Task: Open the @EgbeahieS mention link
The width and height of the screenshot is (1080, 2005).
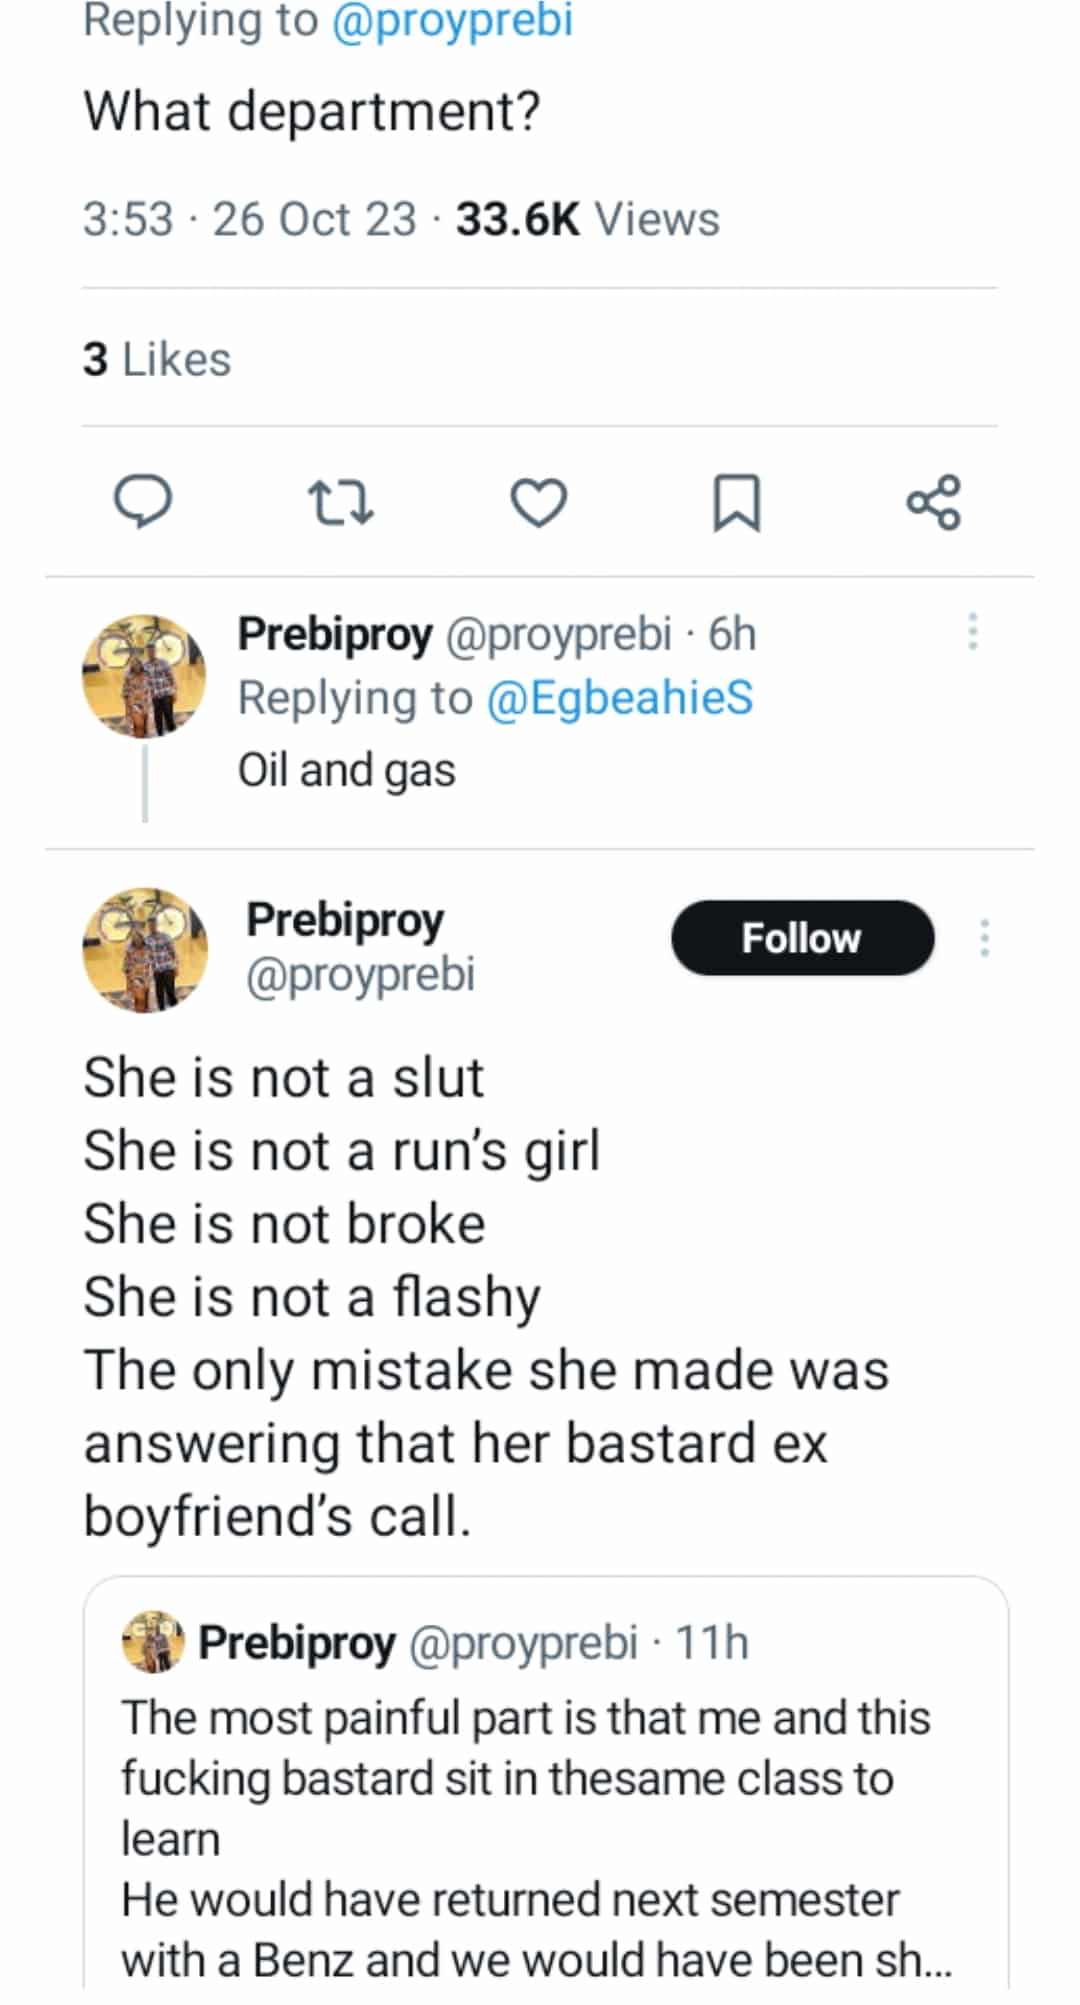Action: [620, 698]
